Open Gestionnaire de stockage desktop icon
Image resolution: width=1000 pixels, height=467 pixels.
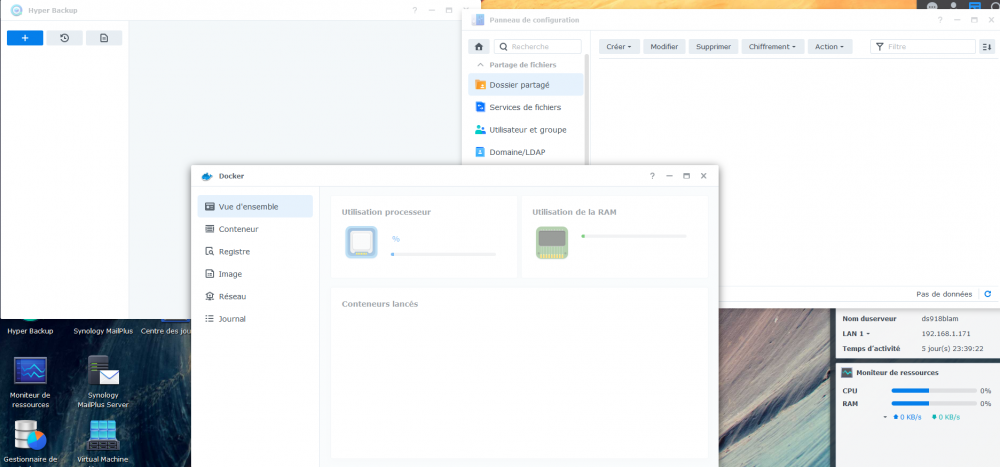(x=30, y=436)
